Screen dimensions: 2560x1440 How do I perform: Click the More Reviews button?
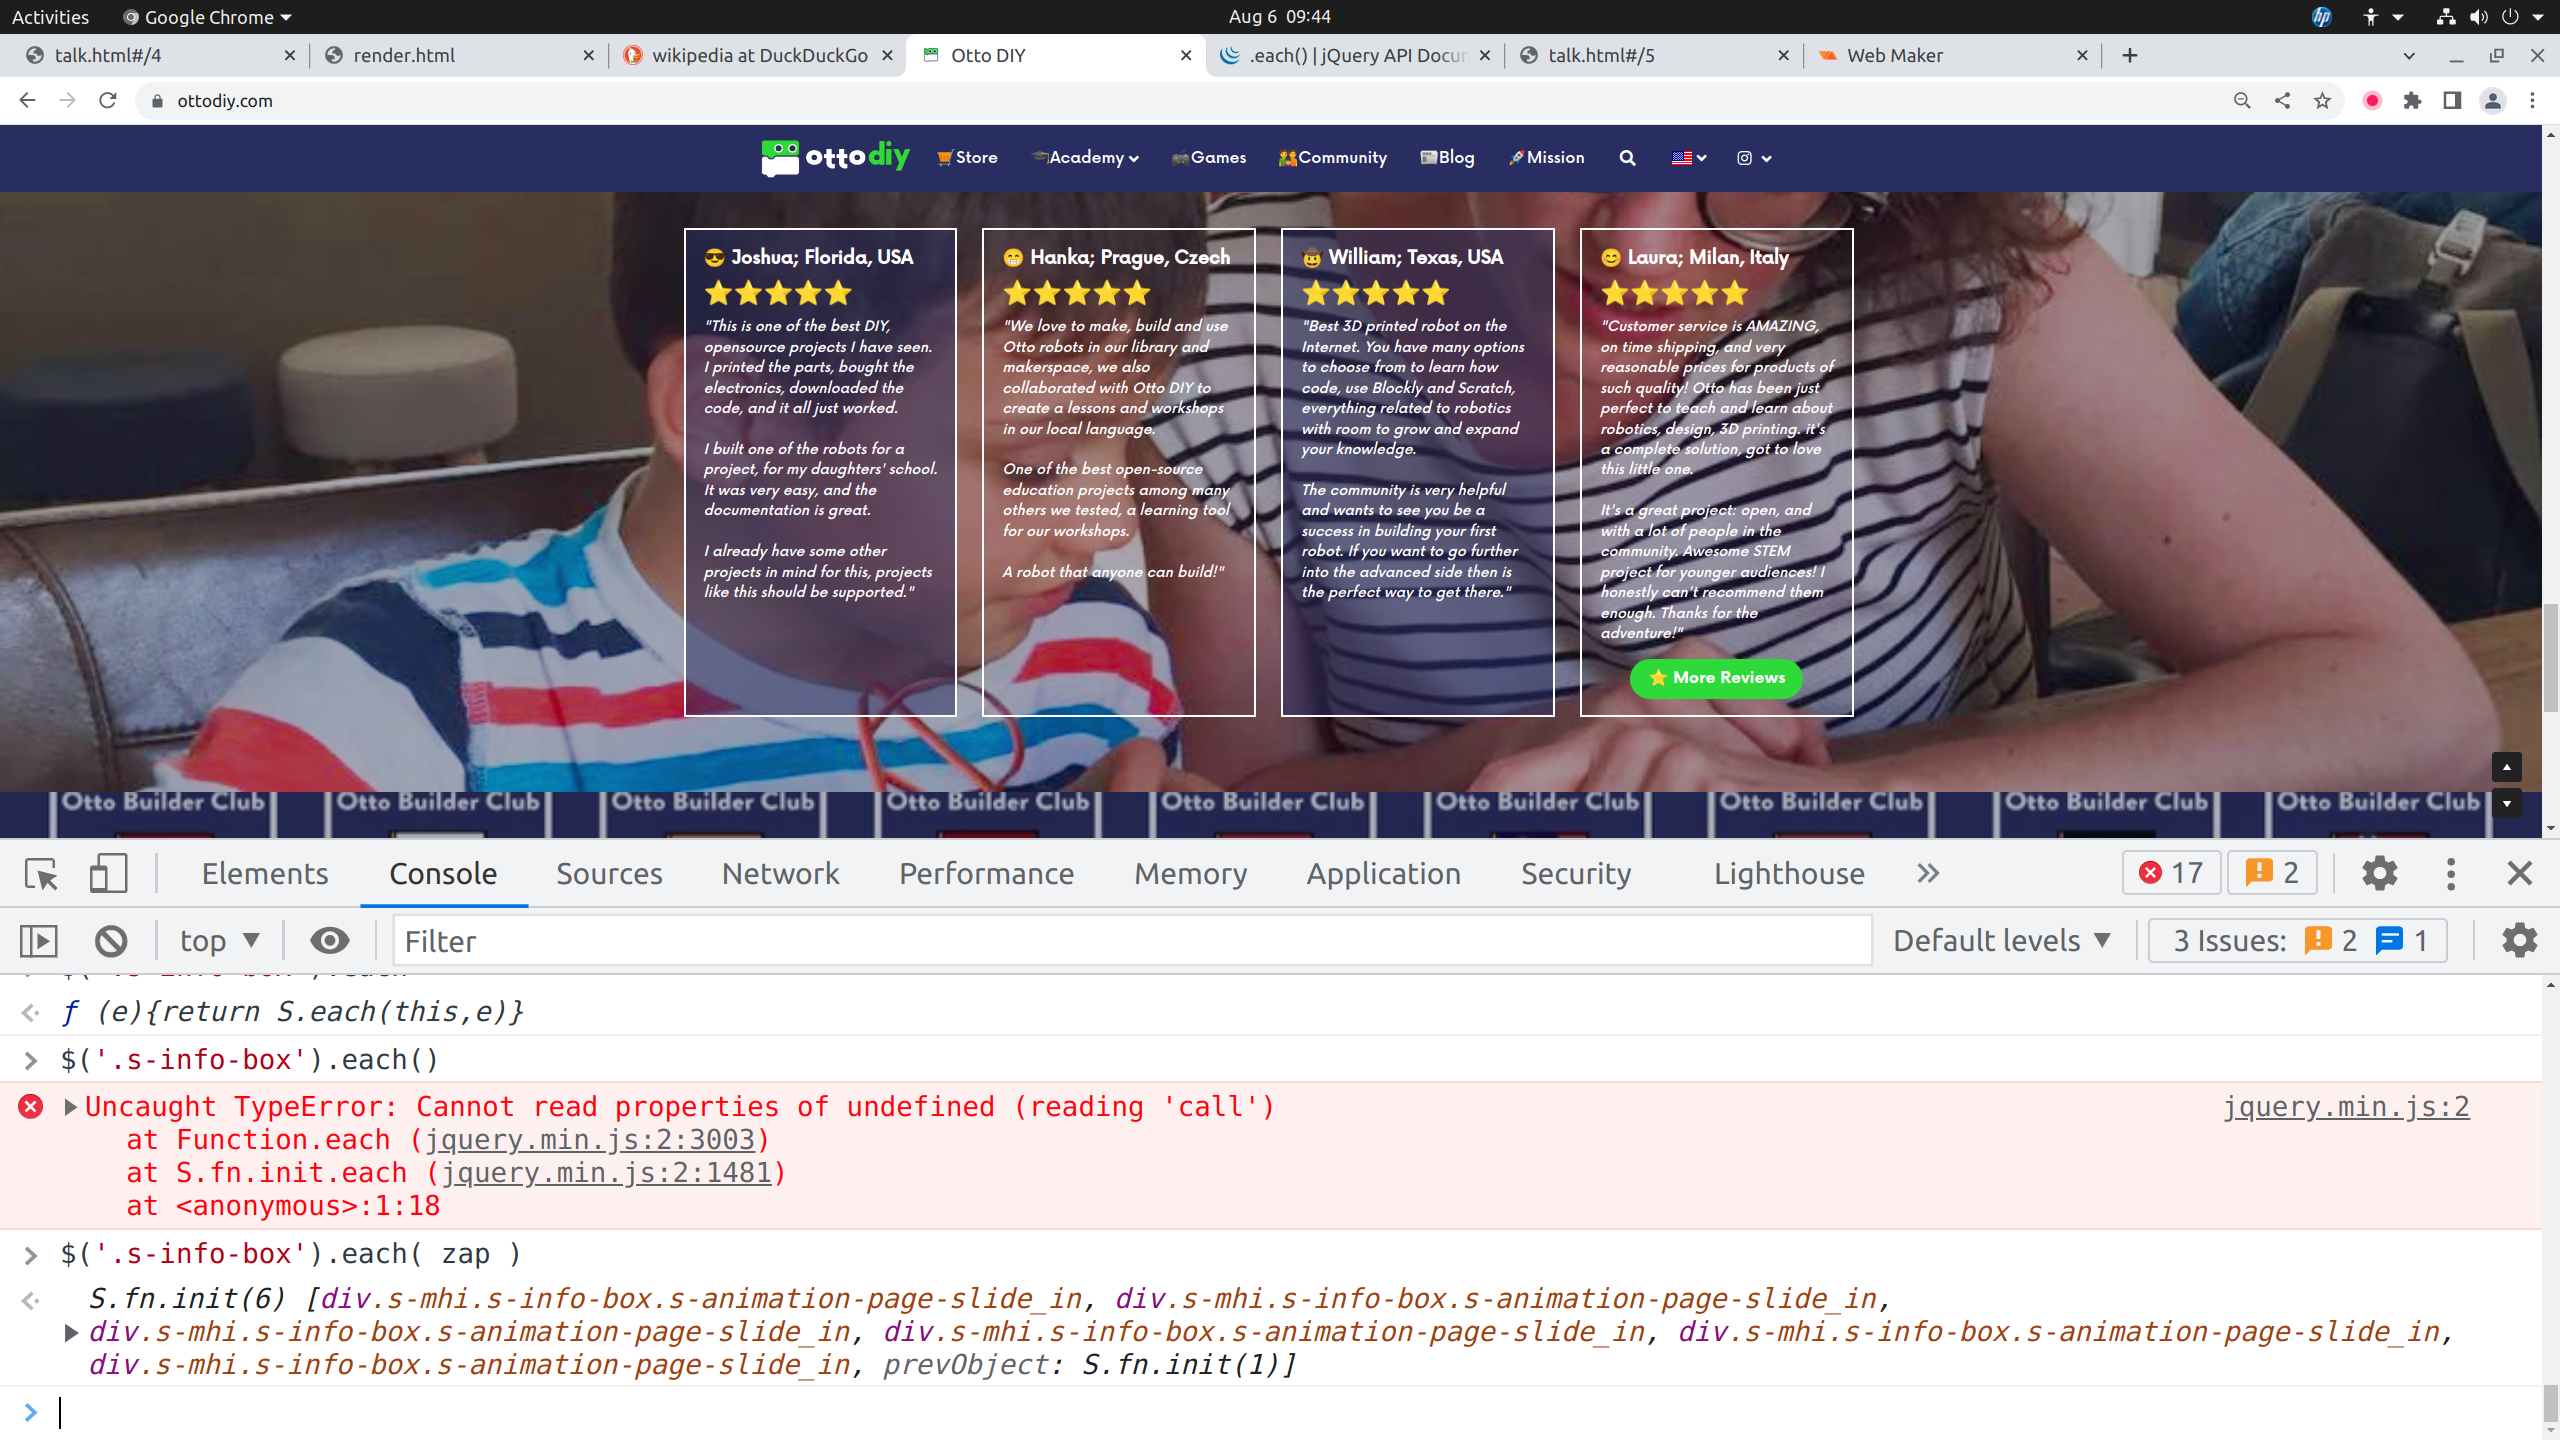(1716, 678)
